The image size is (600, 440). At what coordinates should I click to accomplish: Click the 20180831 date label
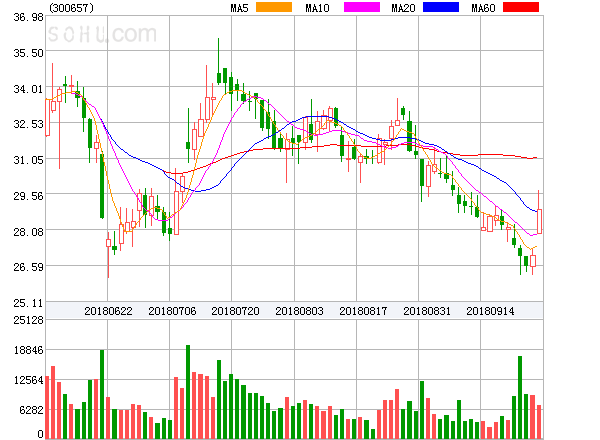[427, 311]
